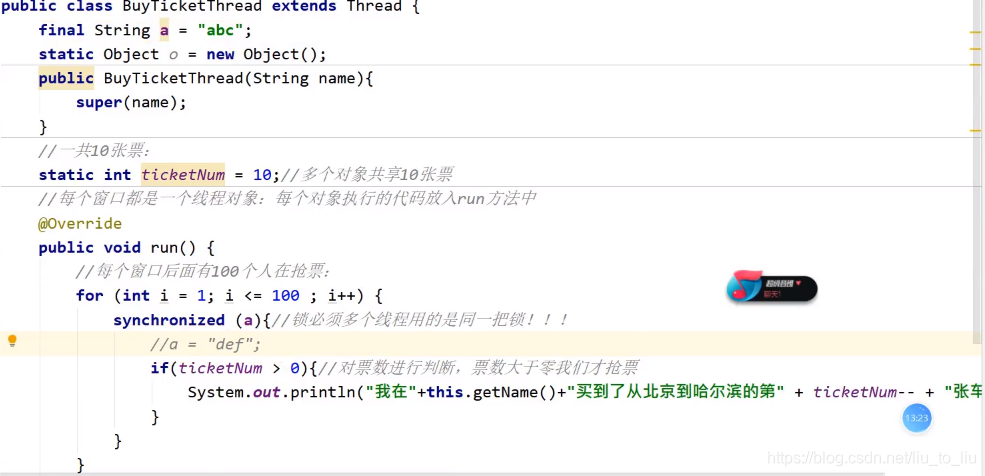Click the yellow lightbulb intention icon
Screen dimensions: 985x476
point(12,341)
